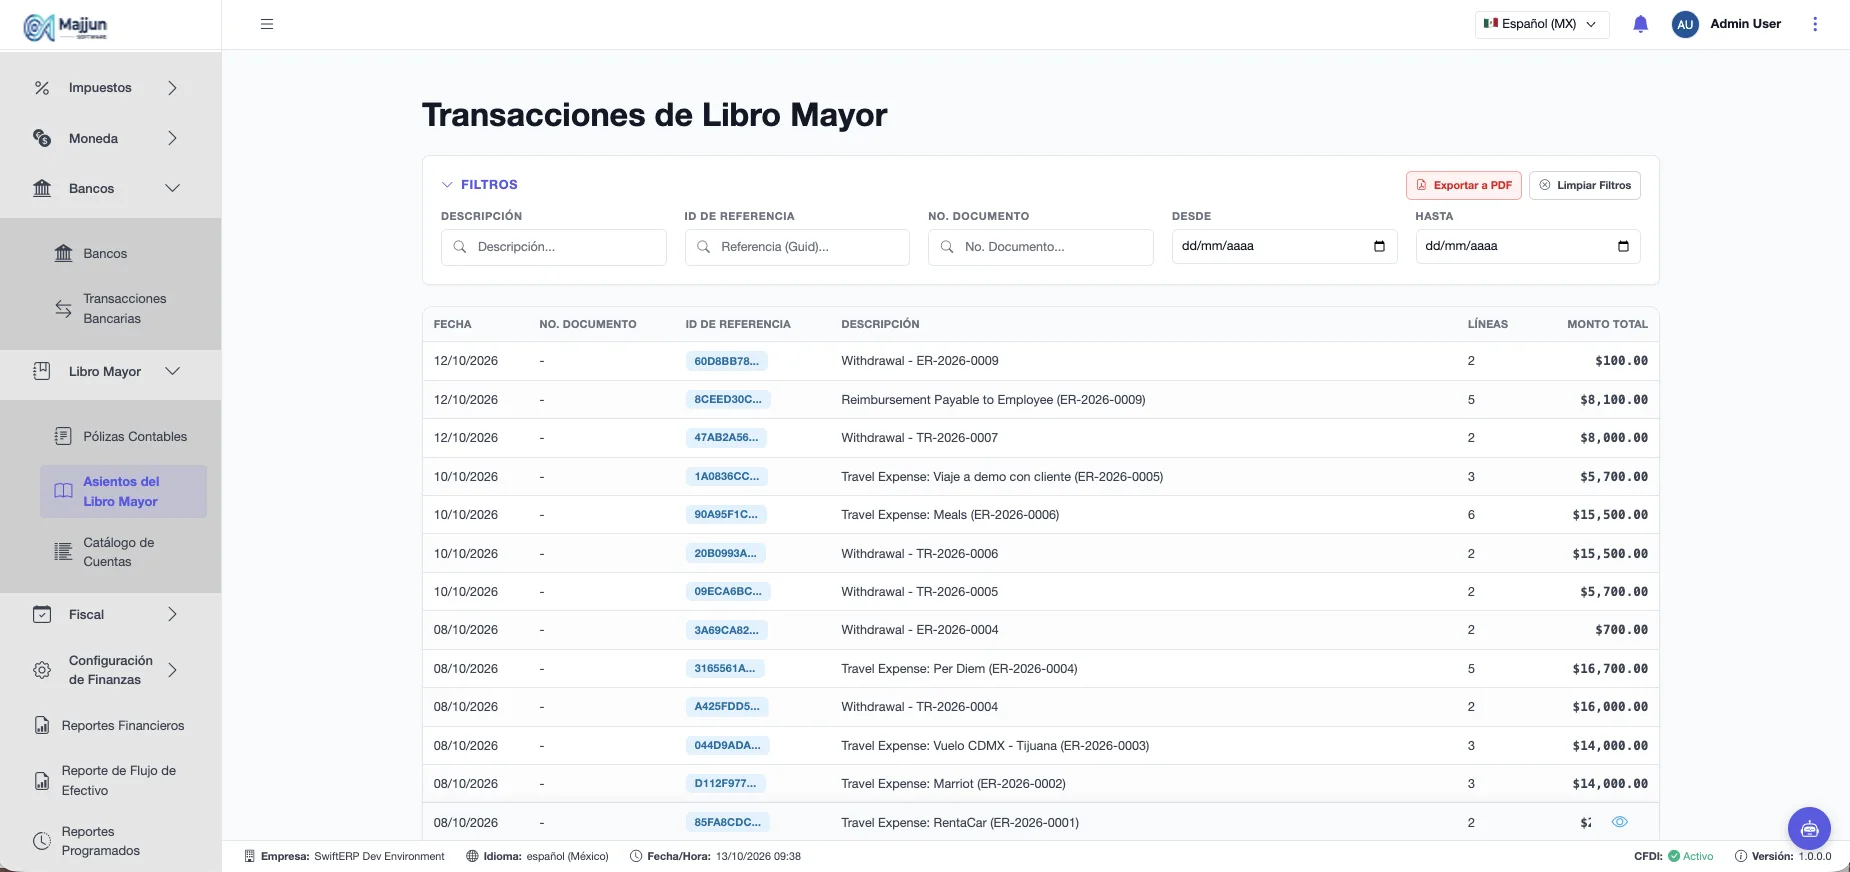Focus the Referencia (Guid) search field

[x=797, y=247]
